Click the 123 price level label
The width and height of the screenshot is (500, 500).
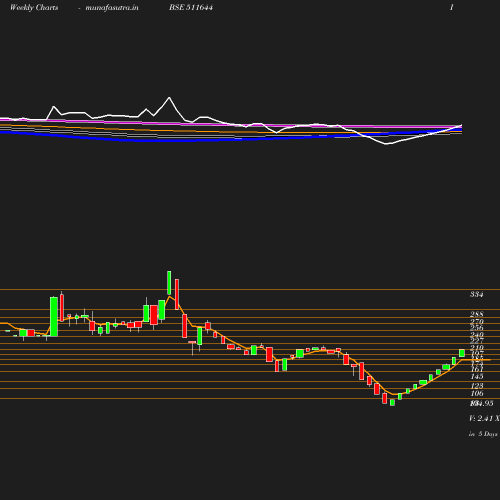click(x=477, y=386)
